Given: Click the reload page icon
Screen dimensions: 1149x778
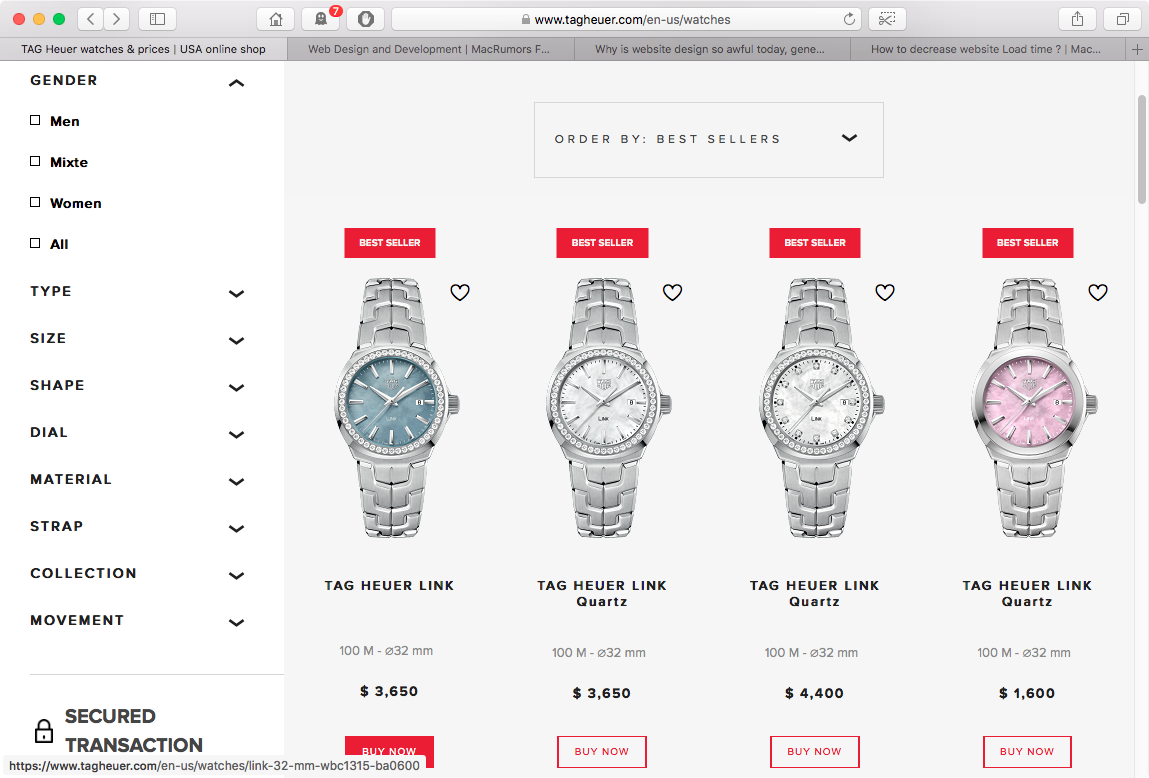Looking at the screenshot, I should point(849,19).
